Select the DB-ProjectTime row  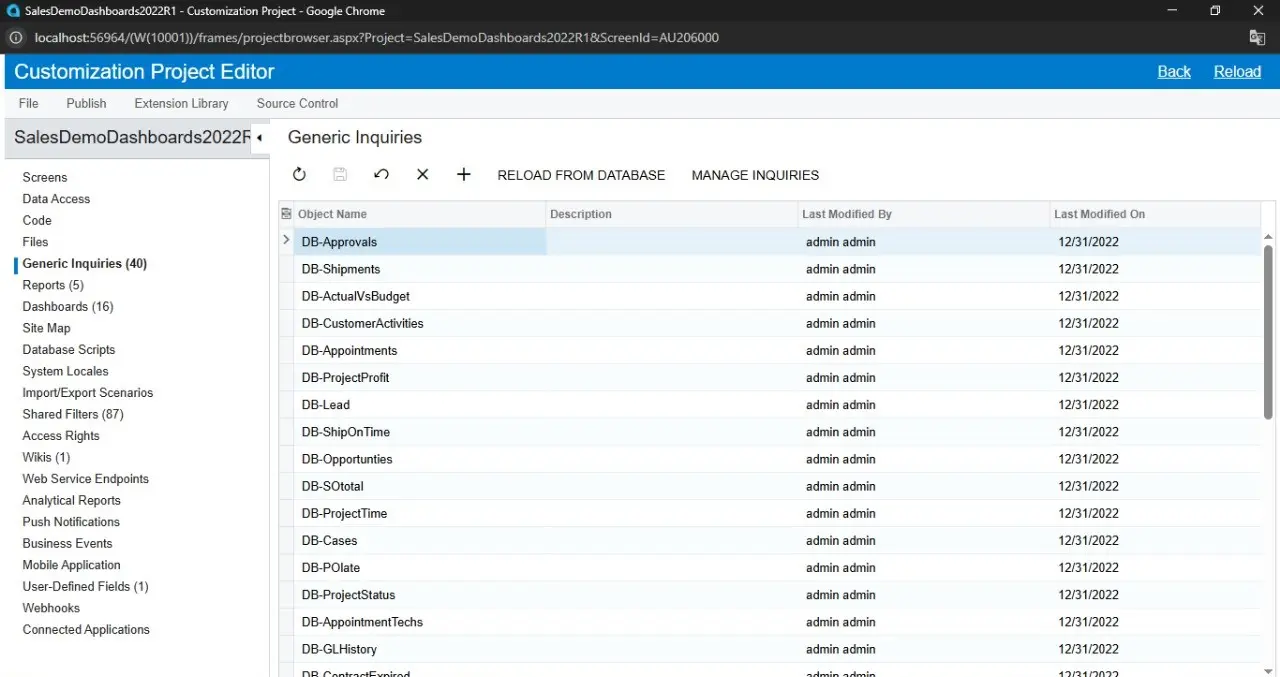[770, 513]
